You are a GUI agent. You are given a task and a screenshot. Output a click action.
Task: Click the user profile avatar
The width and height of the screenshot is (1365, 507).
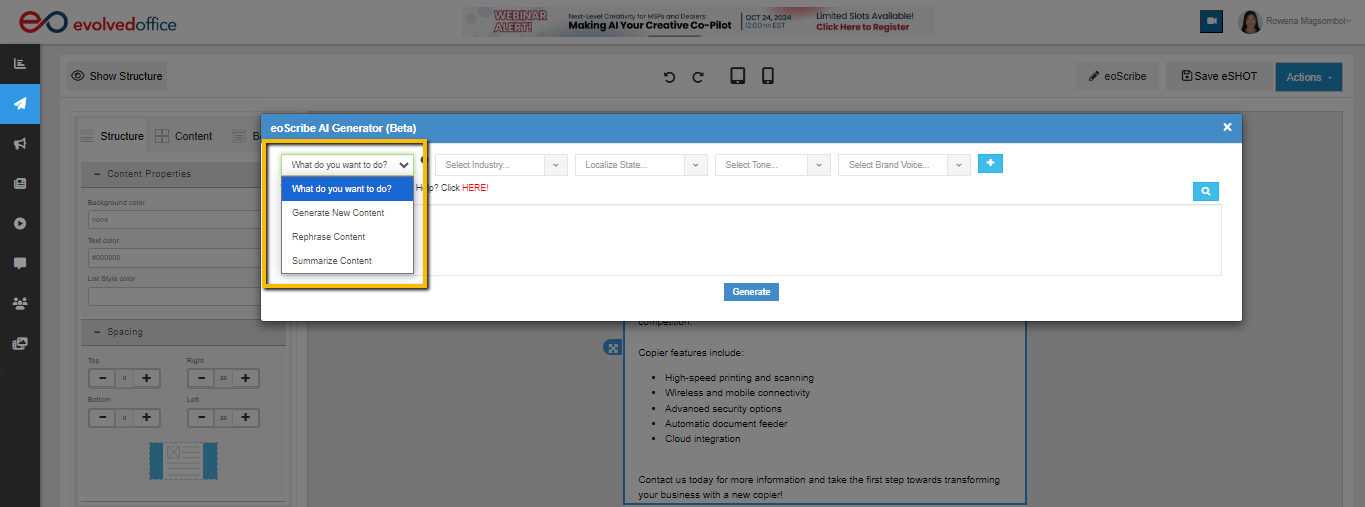pyautogui.click(x=1250, y=22)
